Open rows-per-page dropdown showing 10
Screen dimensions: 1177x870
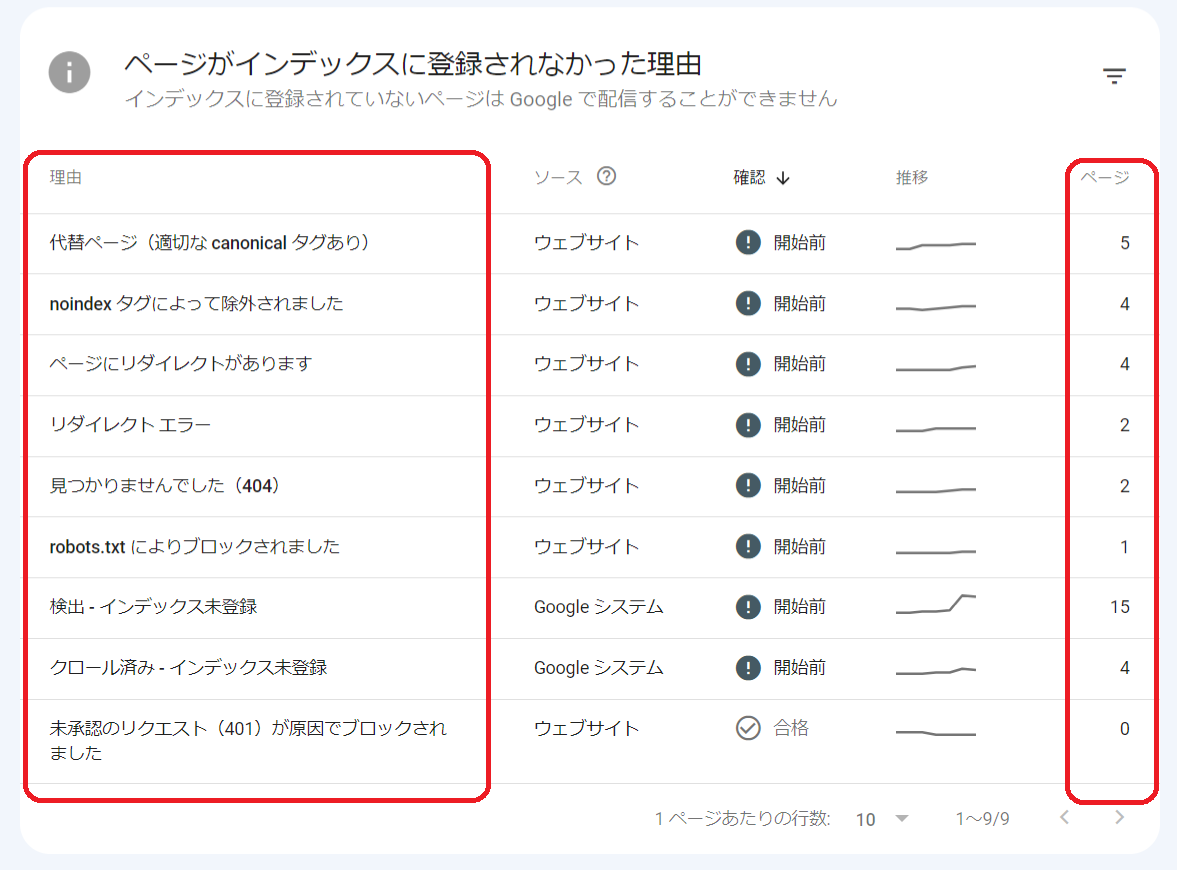coord(882,819)
